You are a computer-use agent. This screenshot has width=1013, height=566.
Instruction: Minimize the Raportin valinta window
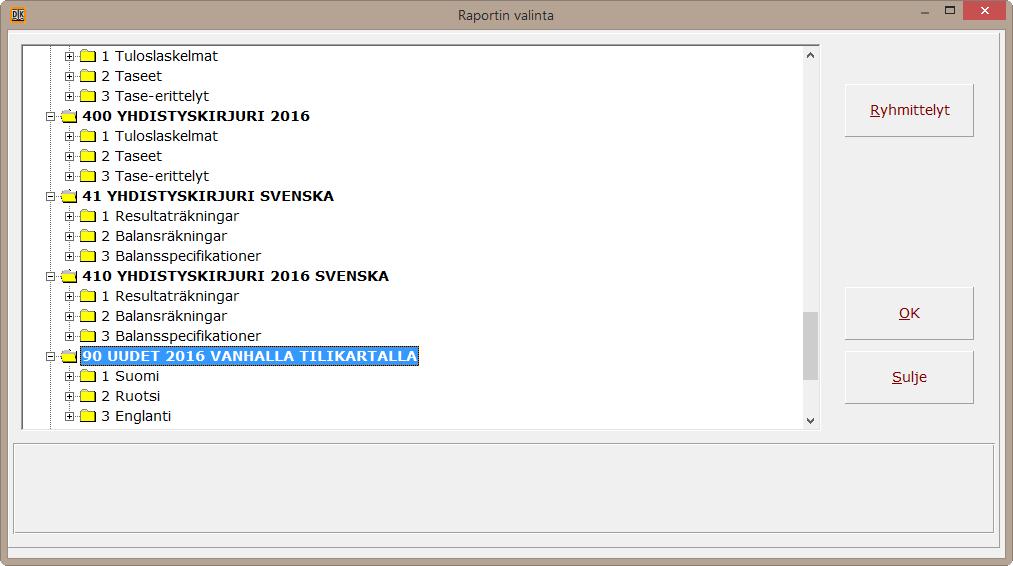(925, 12)
